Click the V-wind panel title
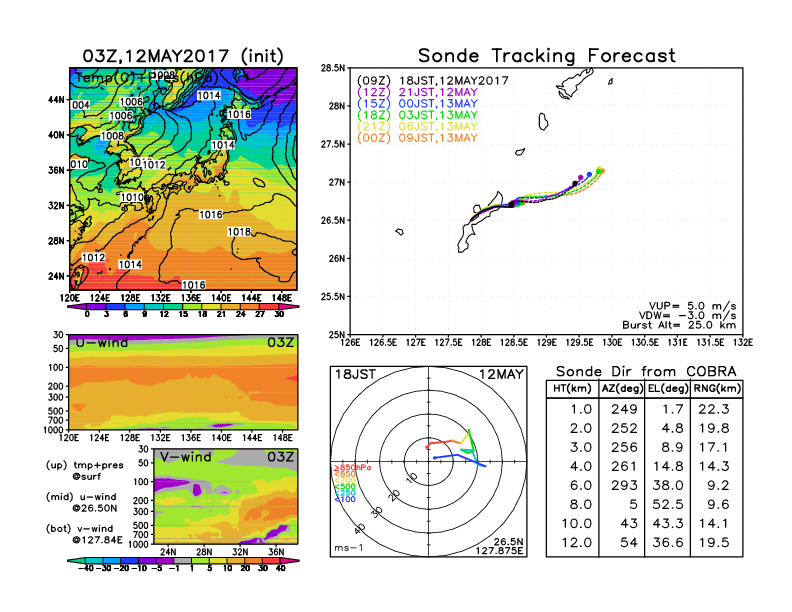 click(185, 457)
